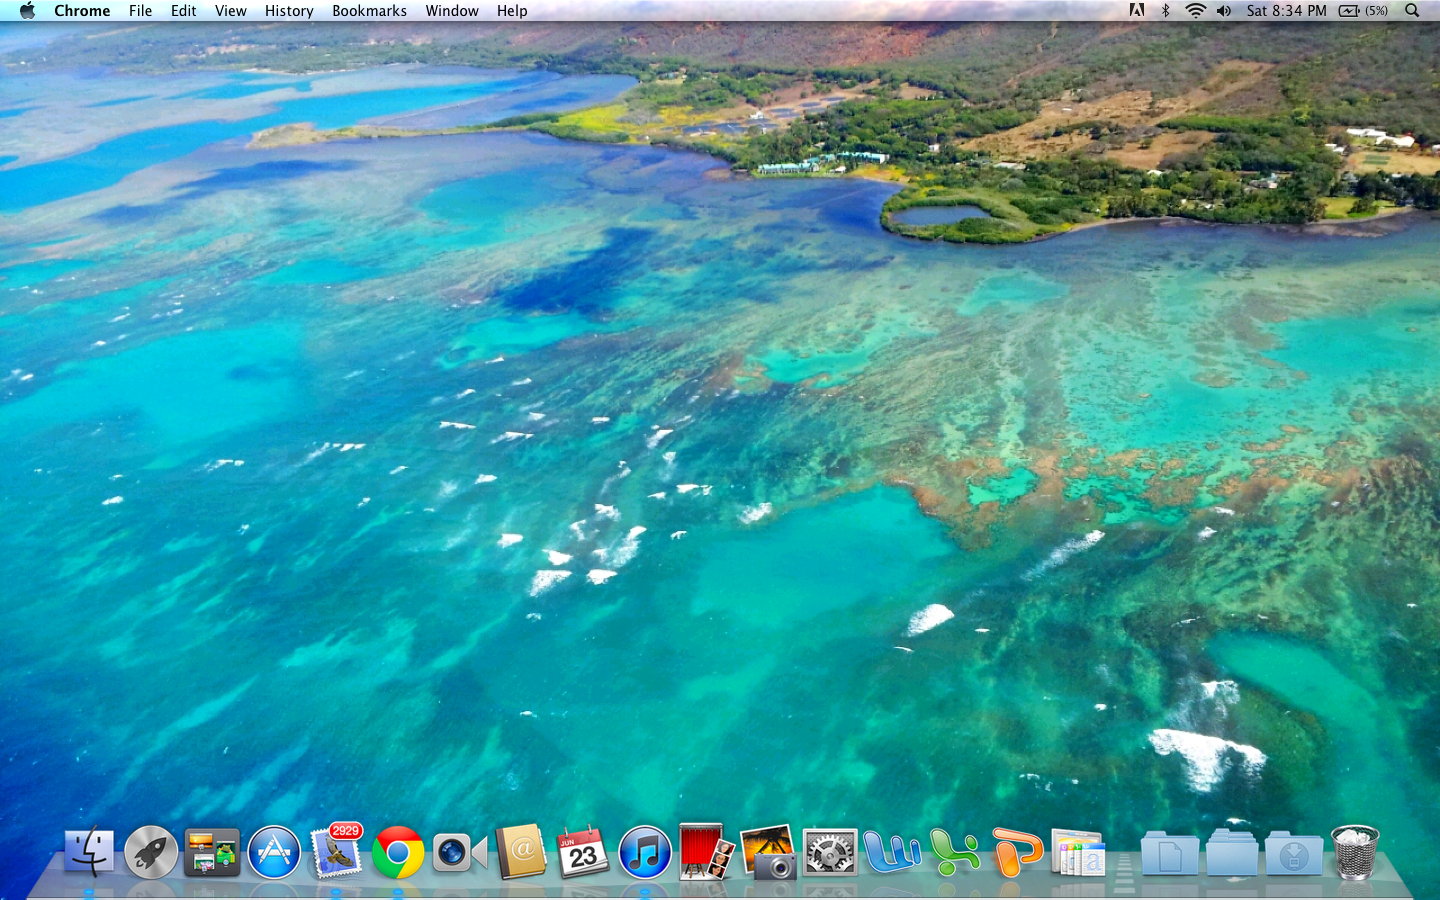Launch FaceTime from the Dock
Image resolution: width=1440 pixels, height=900 pixels.
pyautogui.click(x=459, y=852)
